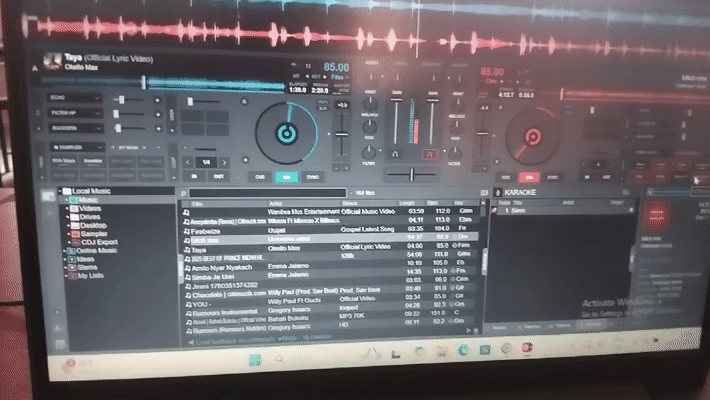The width and height of the screenshot is (710, 400).
Task: Click the red right deck jog wheel
Action: coord(532,136)
